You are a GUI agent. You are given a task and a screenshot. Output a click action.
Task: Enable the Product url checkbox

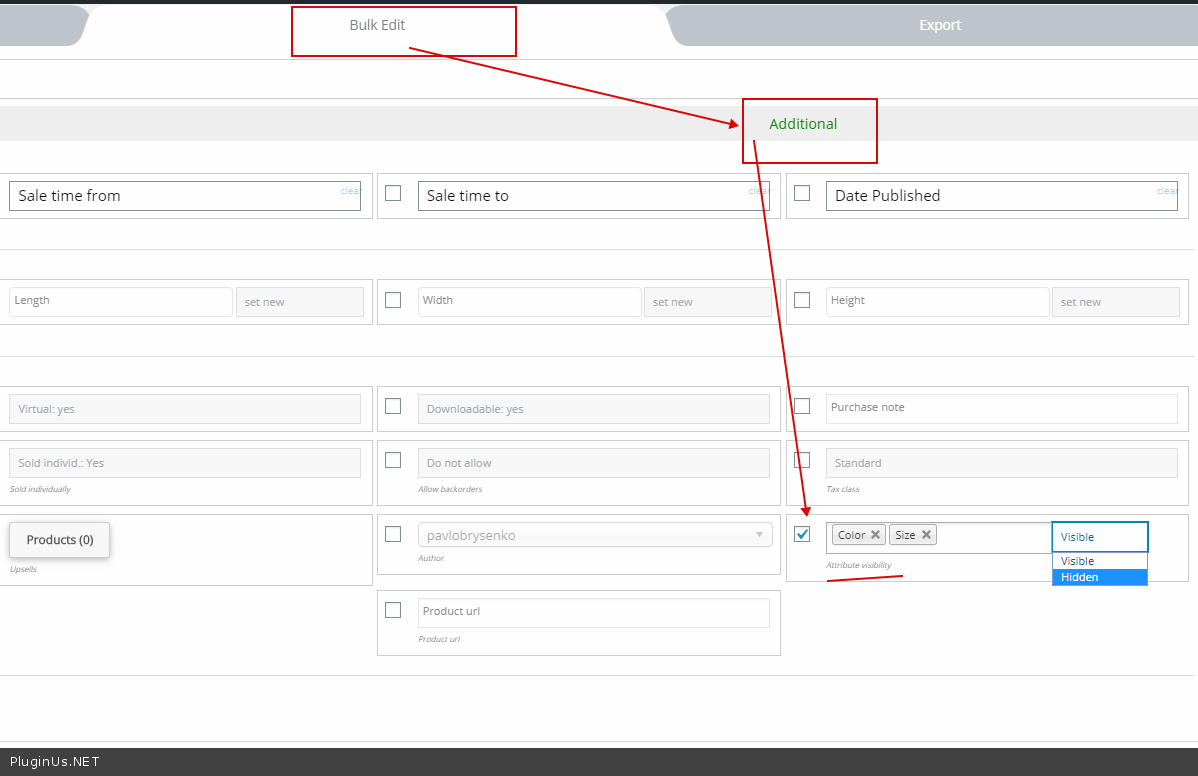(x=393, y=610)
